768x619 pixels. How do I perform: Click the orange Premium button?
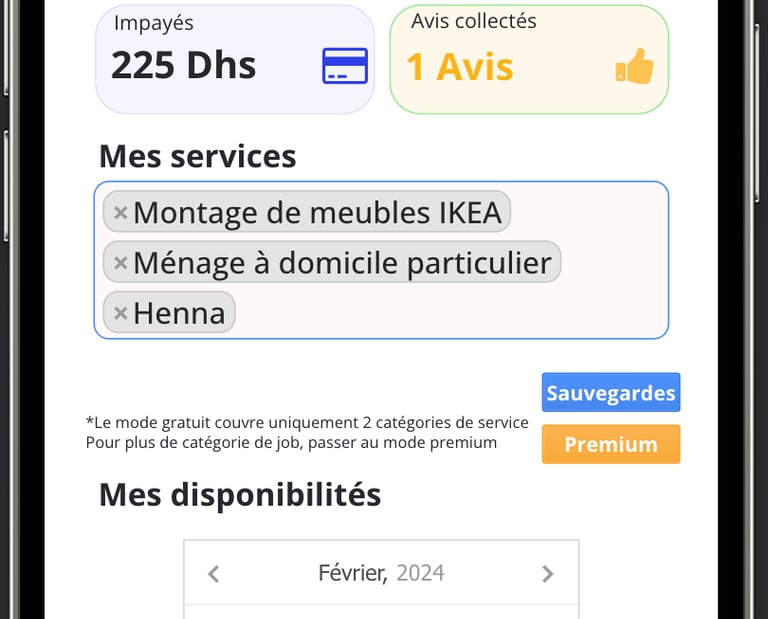click(611, 444)
